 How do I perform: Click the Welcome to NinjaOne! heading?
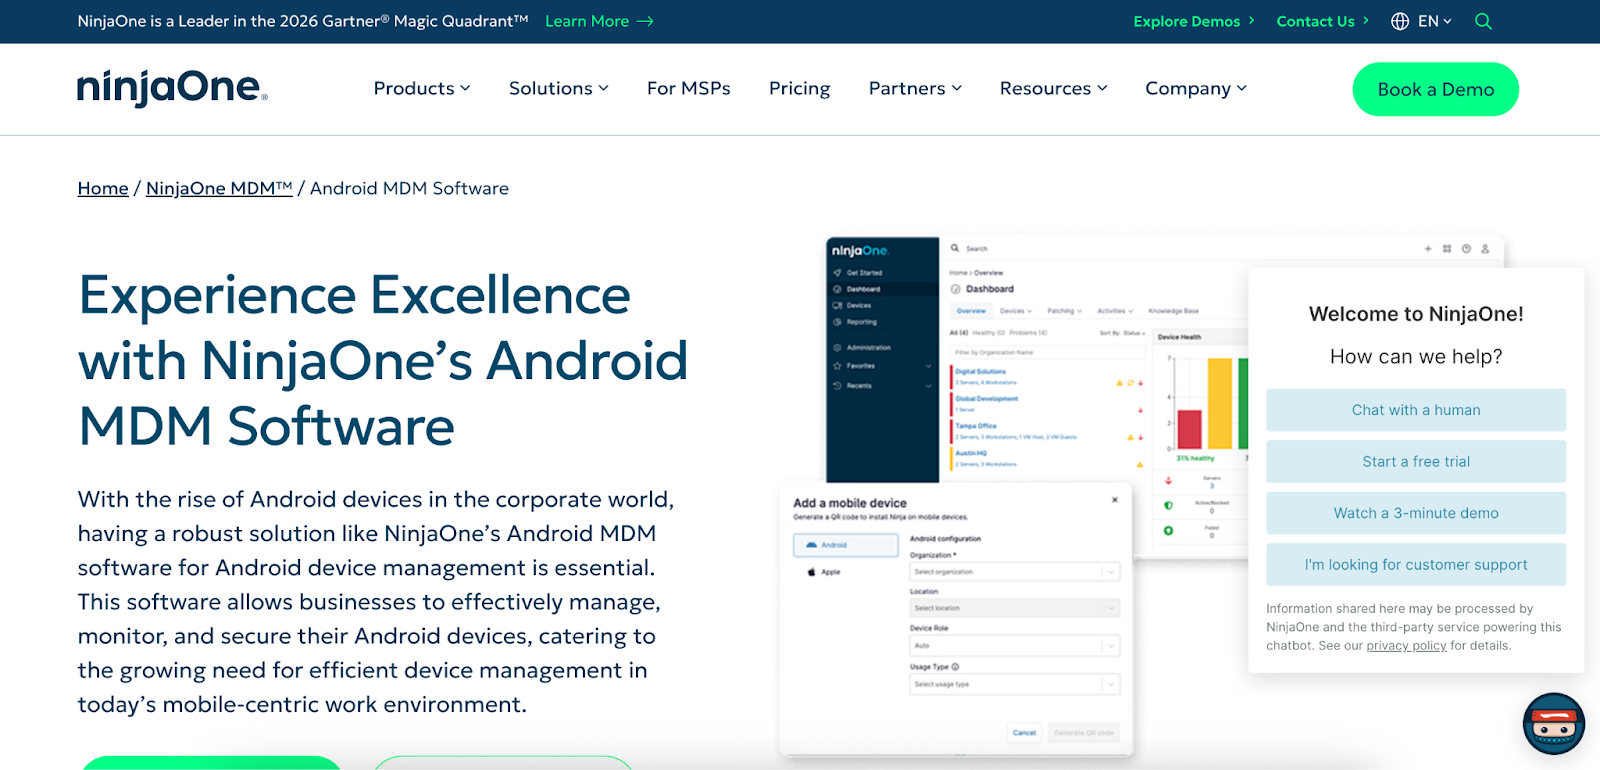[x=1416, y=314]
